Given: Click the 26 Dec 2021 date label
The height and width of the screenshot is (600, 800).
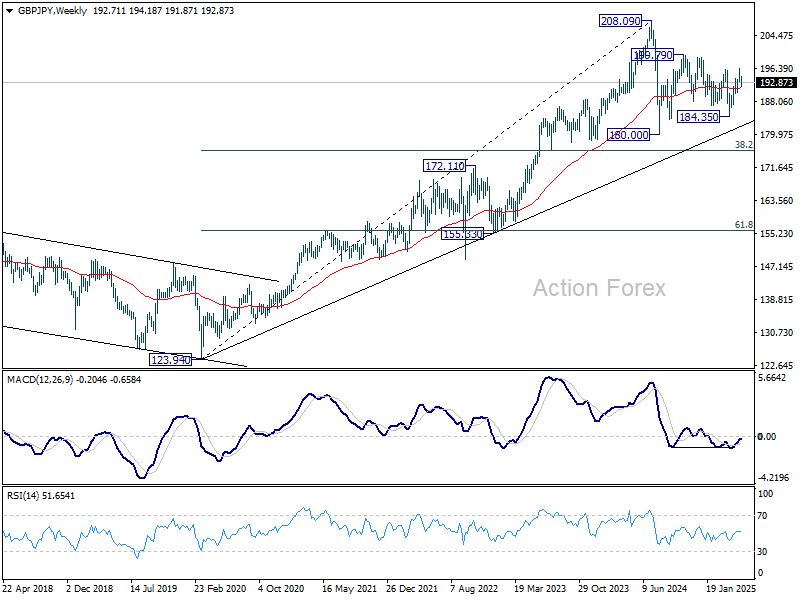Looking at the screenshot, I should coord(412,589).
